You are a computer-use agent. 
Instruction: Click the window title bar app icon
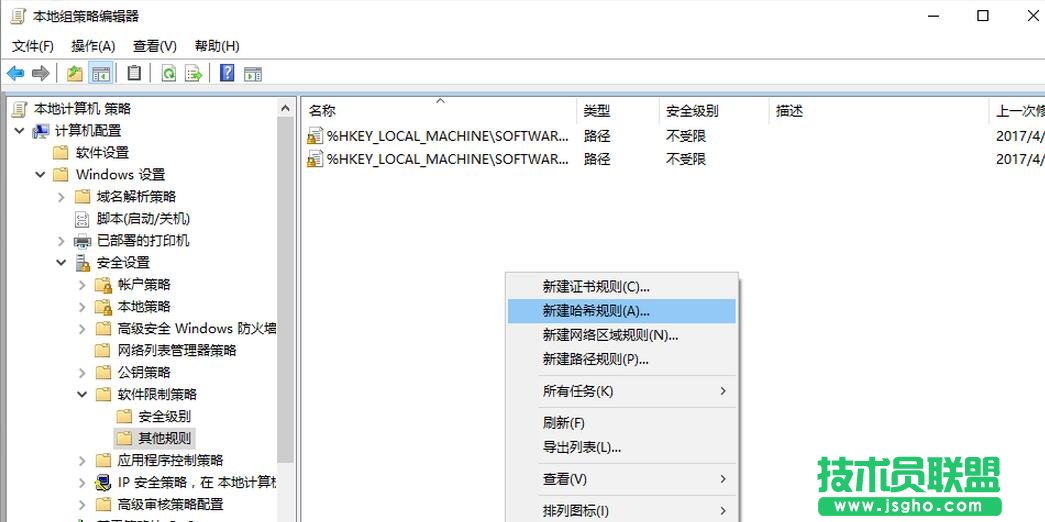pos(17,16)
